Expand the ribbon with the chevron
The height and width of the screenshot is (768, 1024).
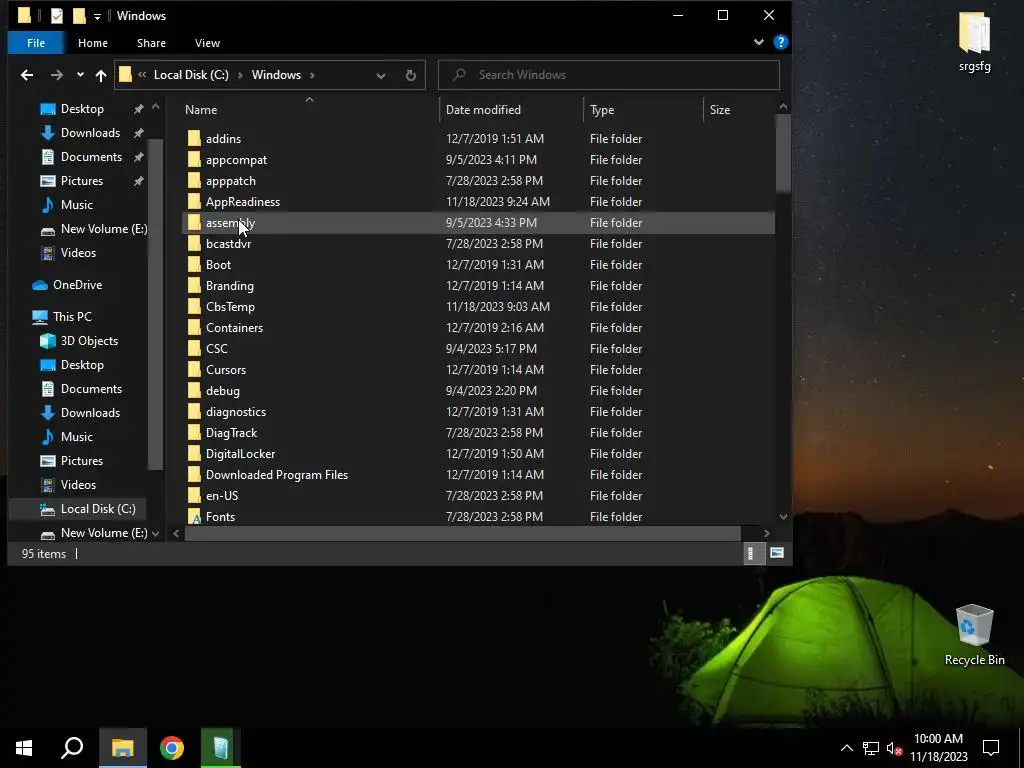[x=758, y=42]
